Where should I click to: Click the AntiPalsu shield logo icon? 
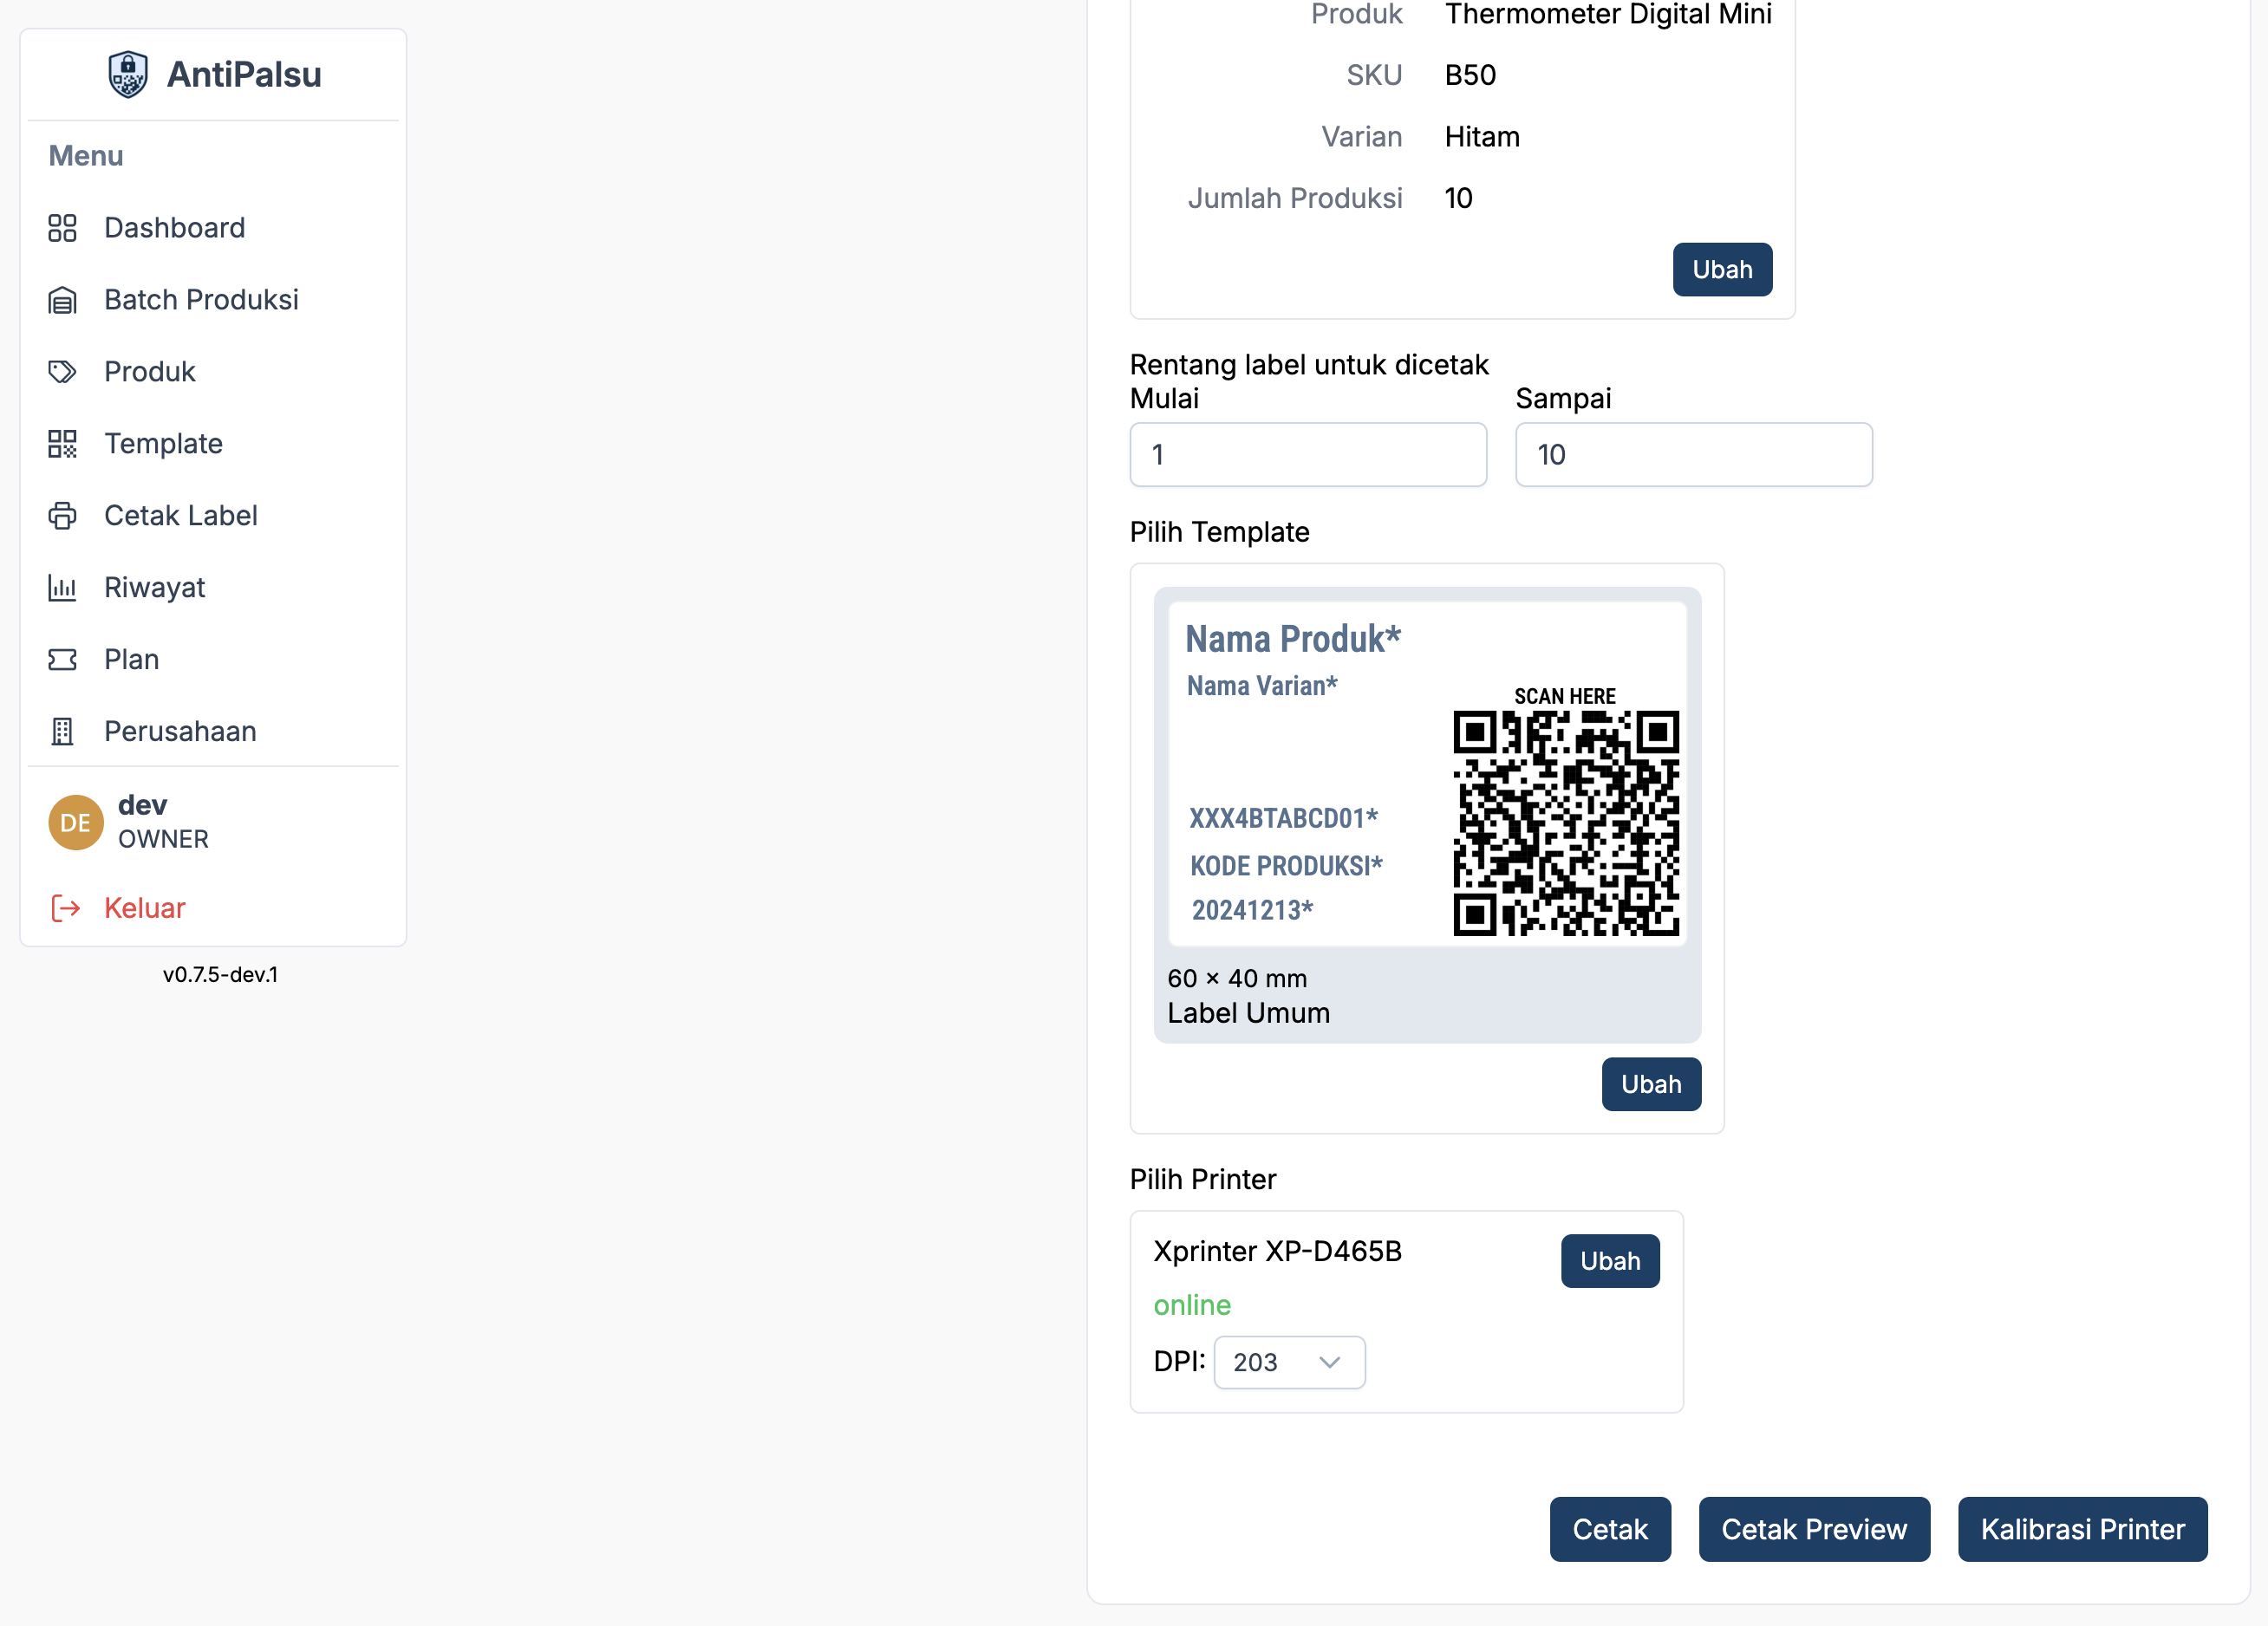[x=127, y=75]
